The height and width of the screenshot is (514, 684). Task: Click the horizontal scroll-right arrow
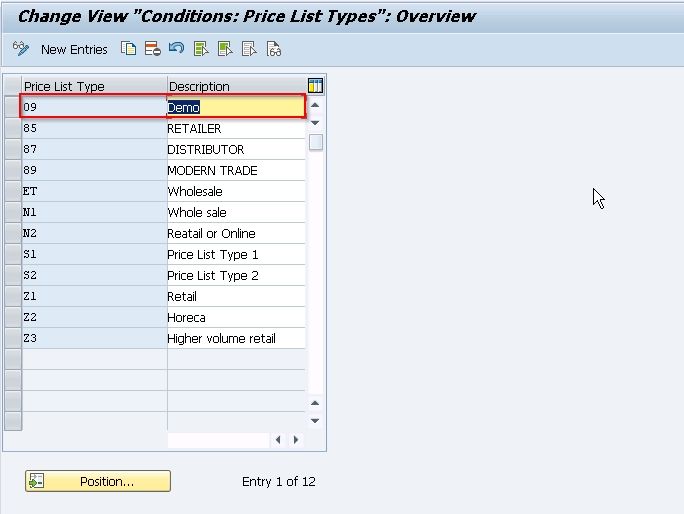coord(296,440)
